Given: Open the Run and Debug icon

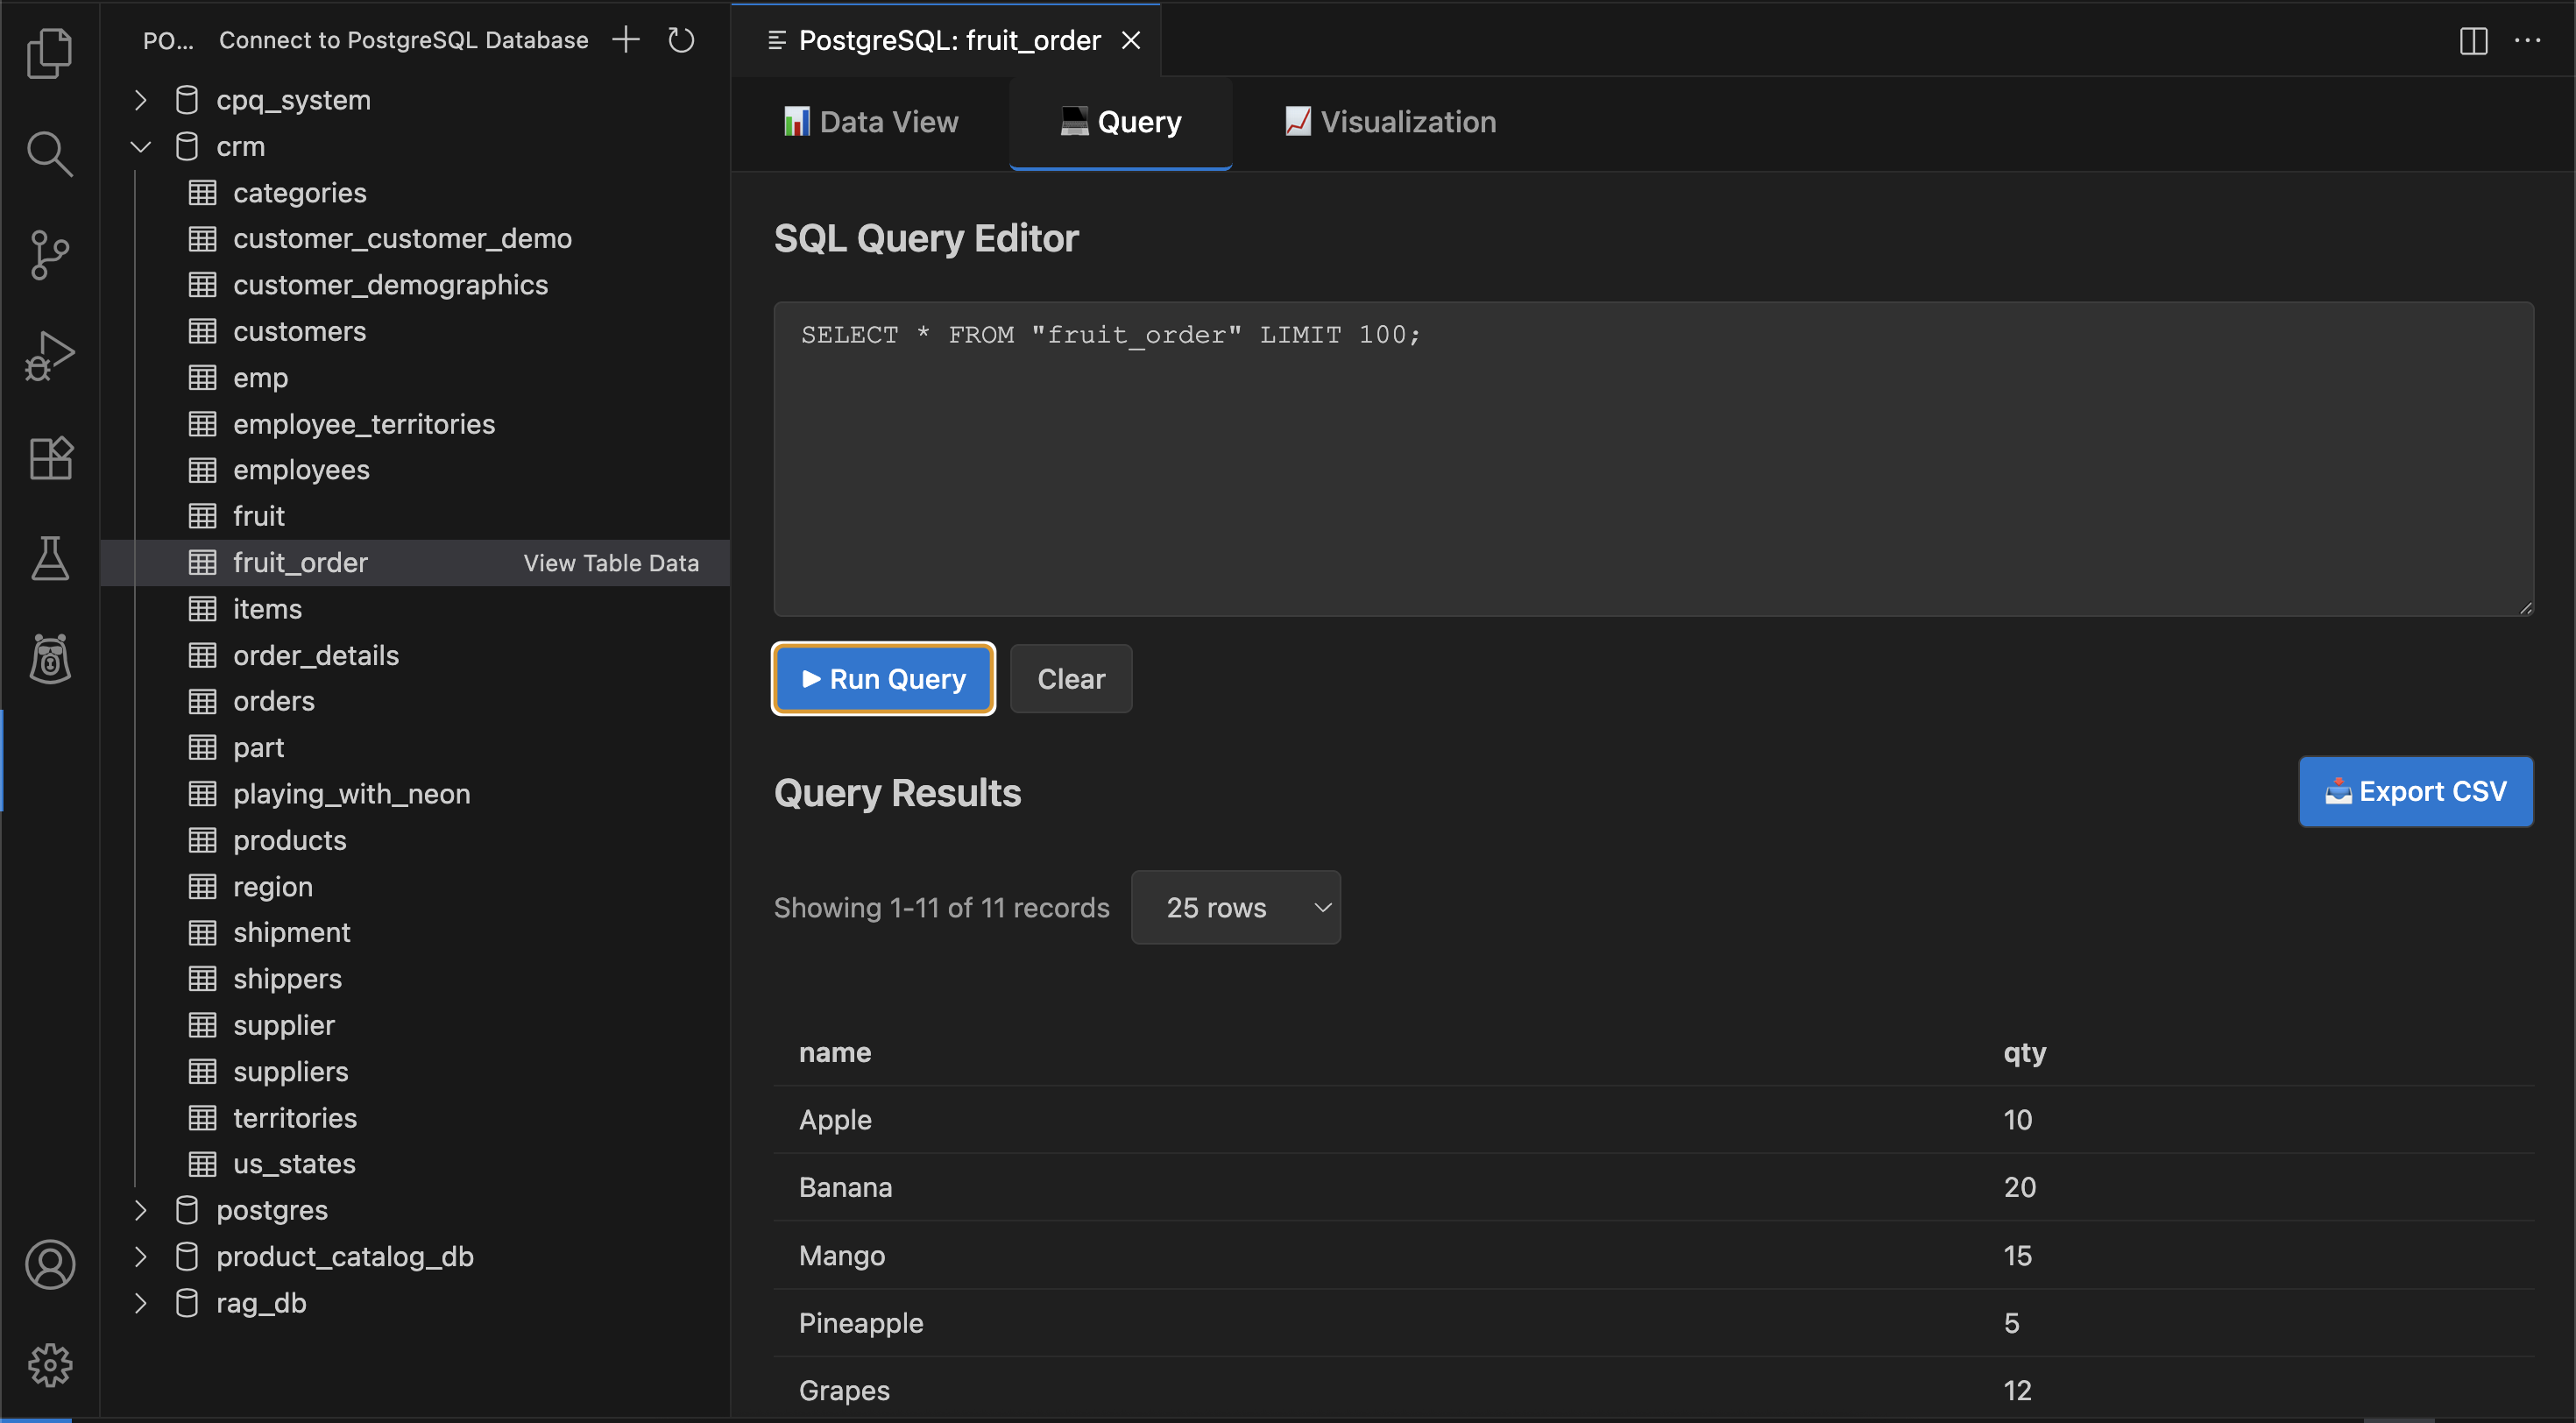Looking at the screenshot, I should pyautogui.click(x=49, y=356).
